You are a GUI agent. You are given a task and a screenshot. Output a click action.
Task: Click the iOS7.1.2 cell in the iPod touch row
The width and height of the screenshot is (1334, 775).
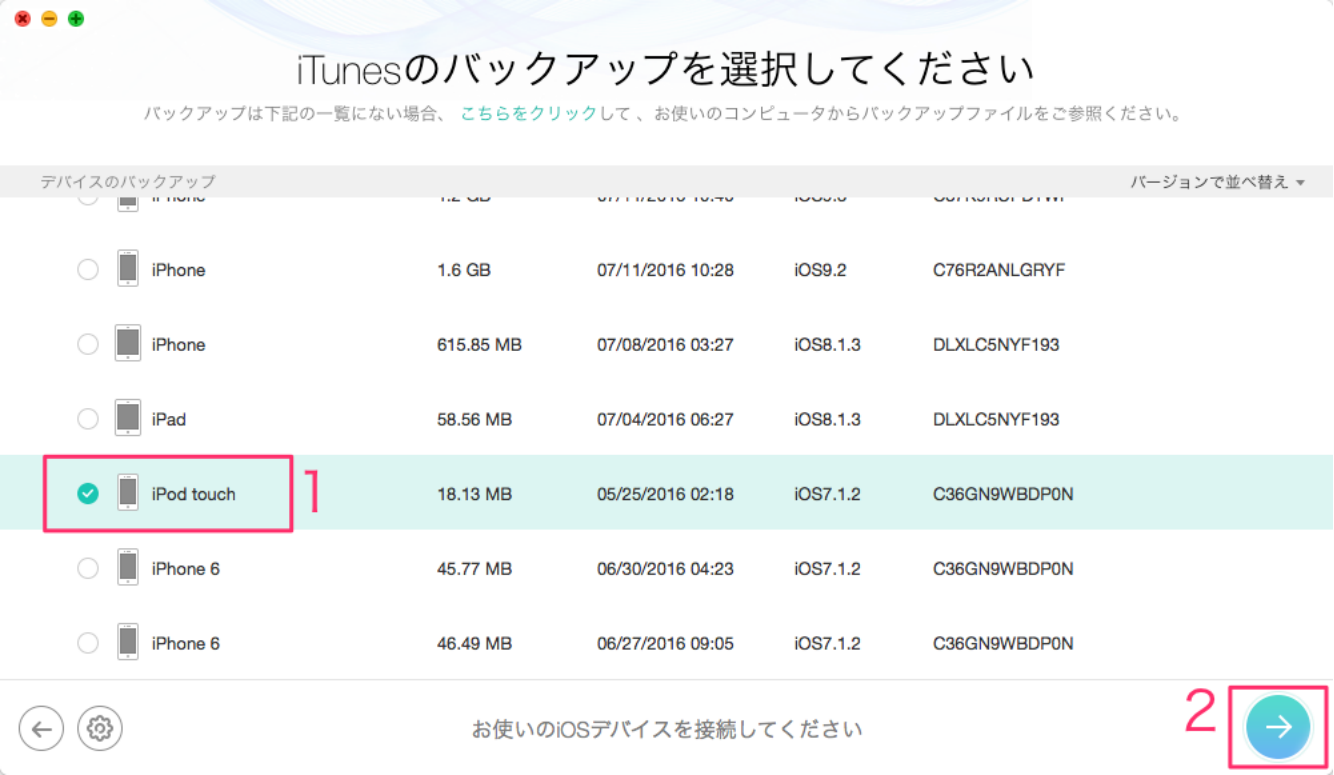[827, 494]
